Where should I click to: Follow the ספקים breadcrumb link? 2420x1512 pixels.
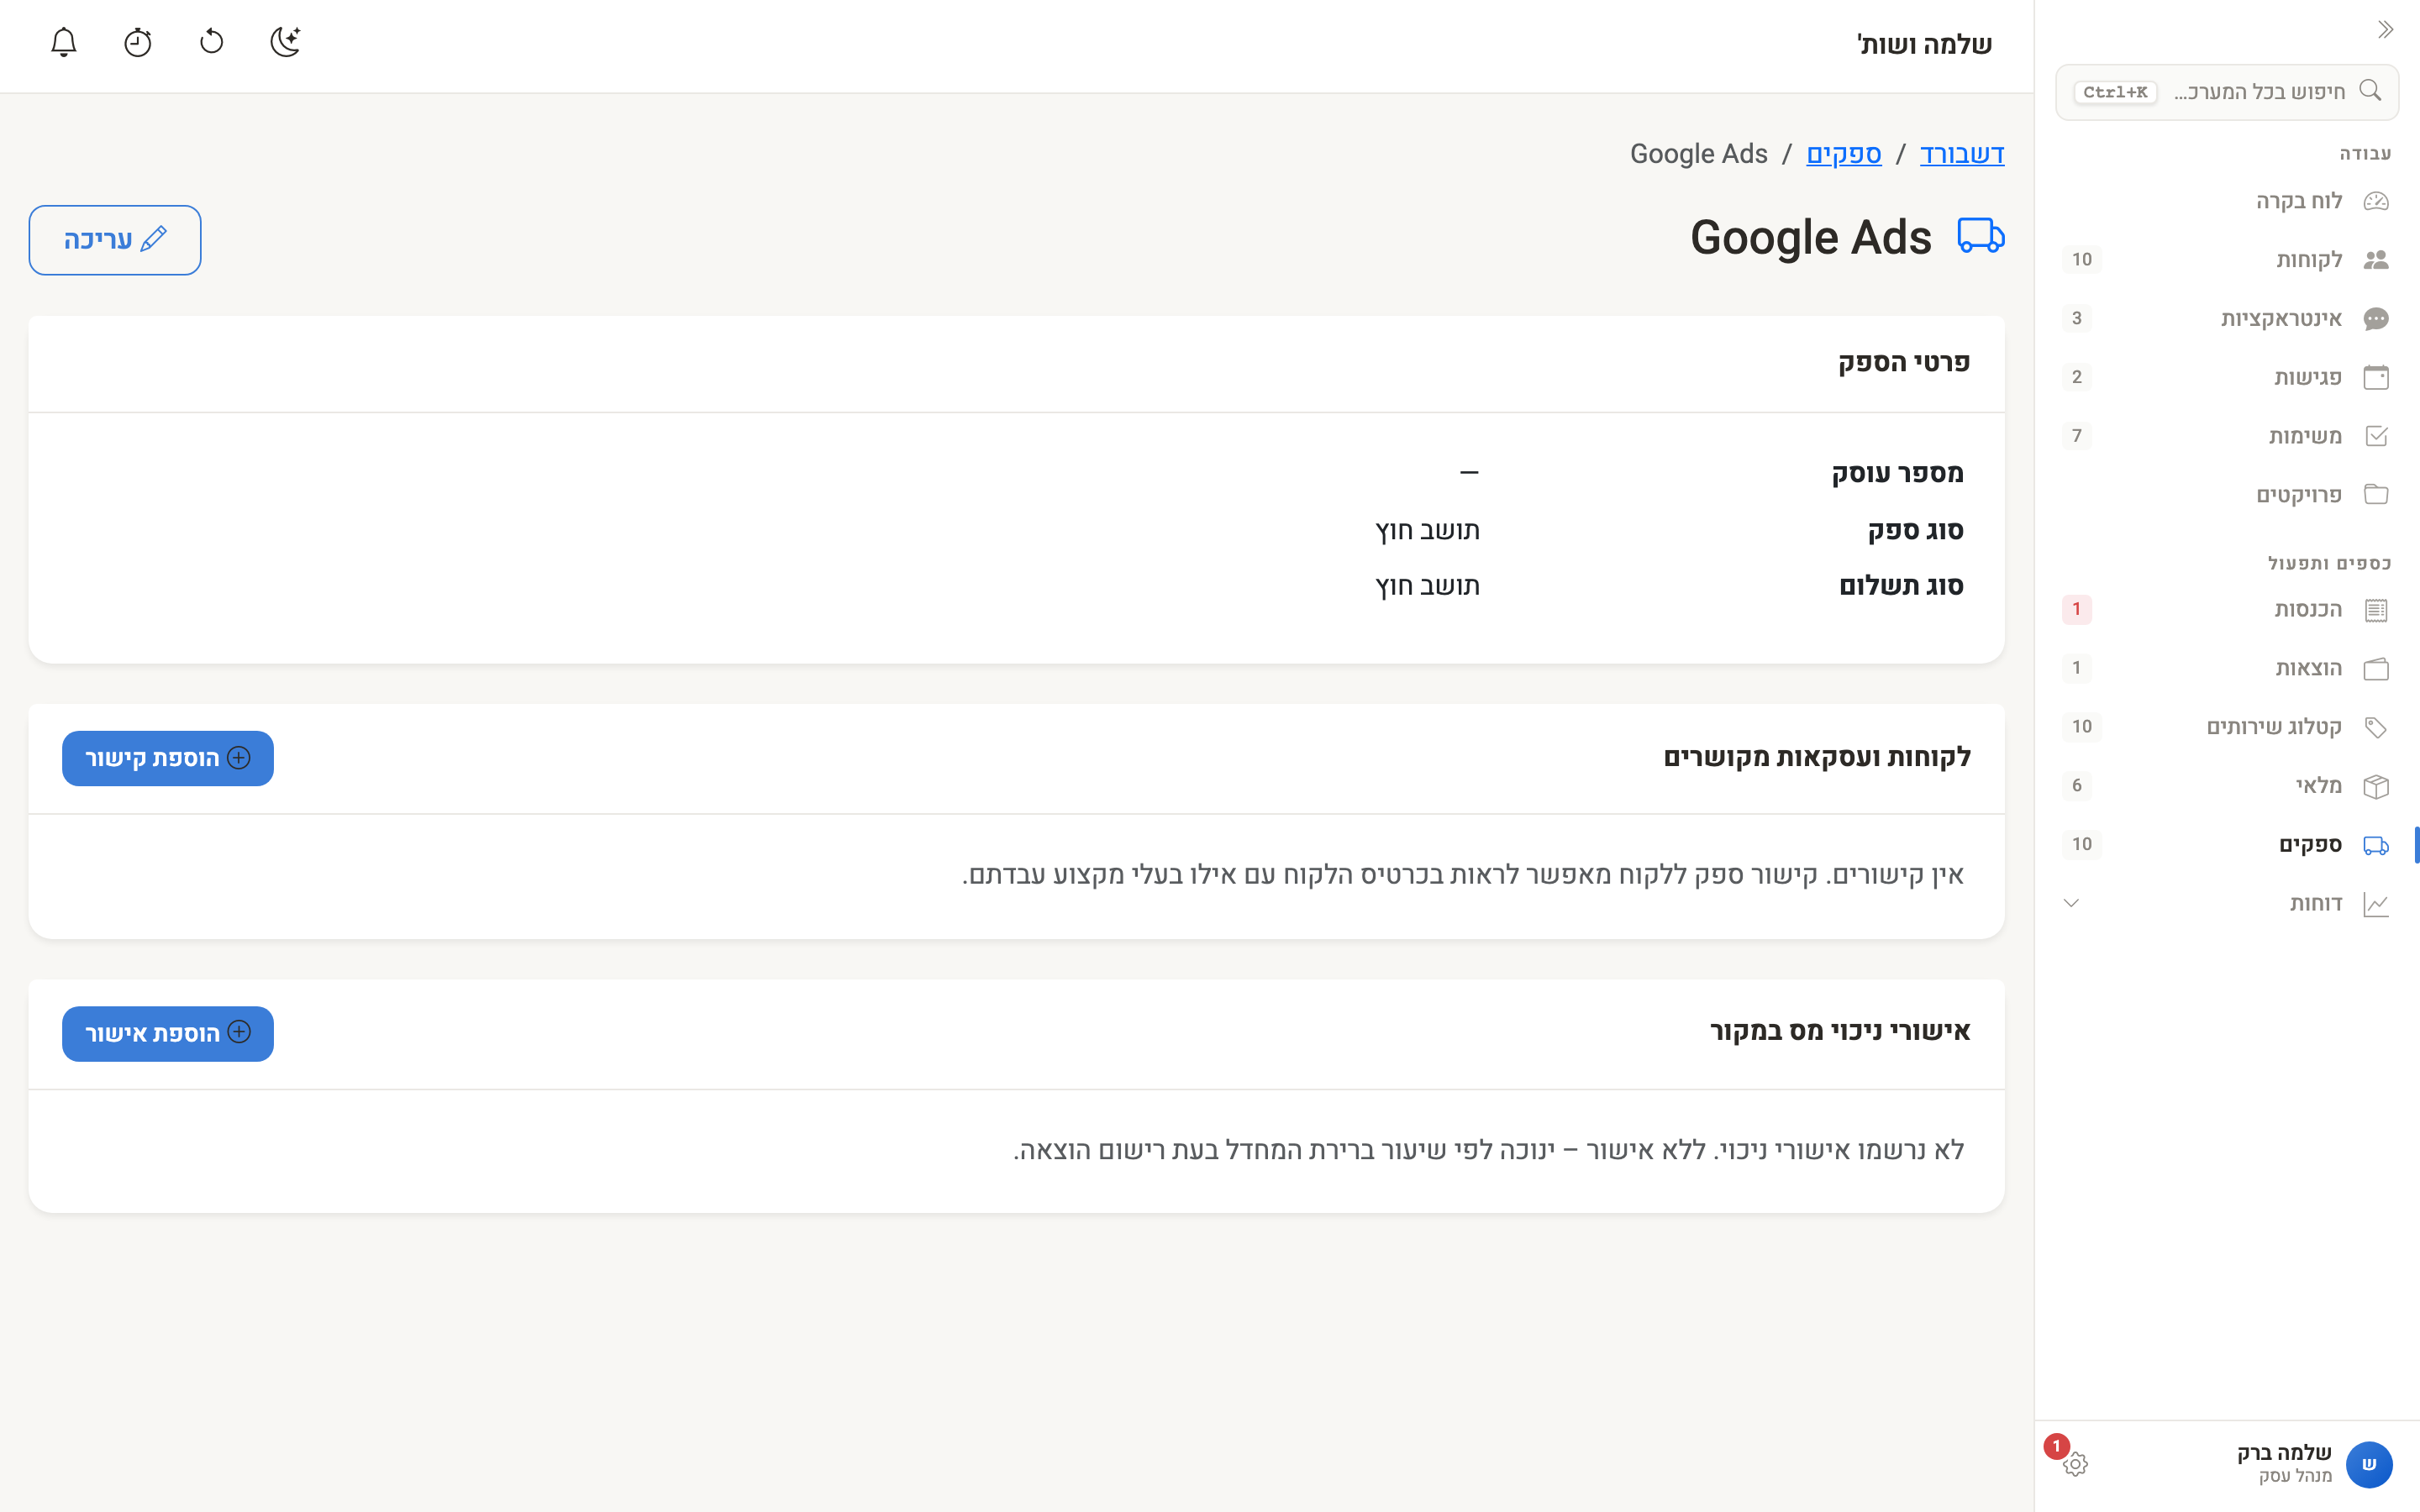click(1843, 154)
